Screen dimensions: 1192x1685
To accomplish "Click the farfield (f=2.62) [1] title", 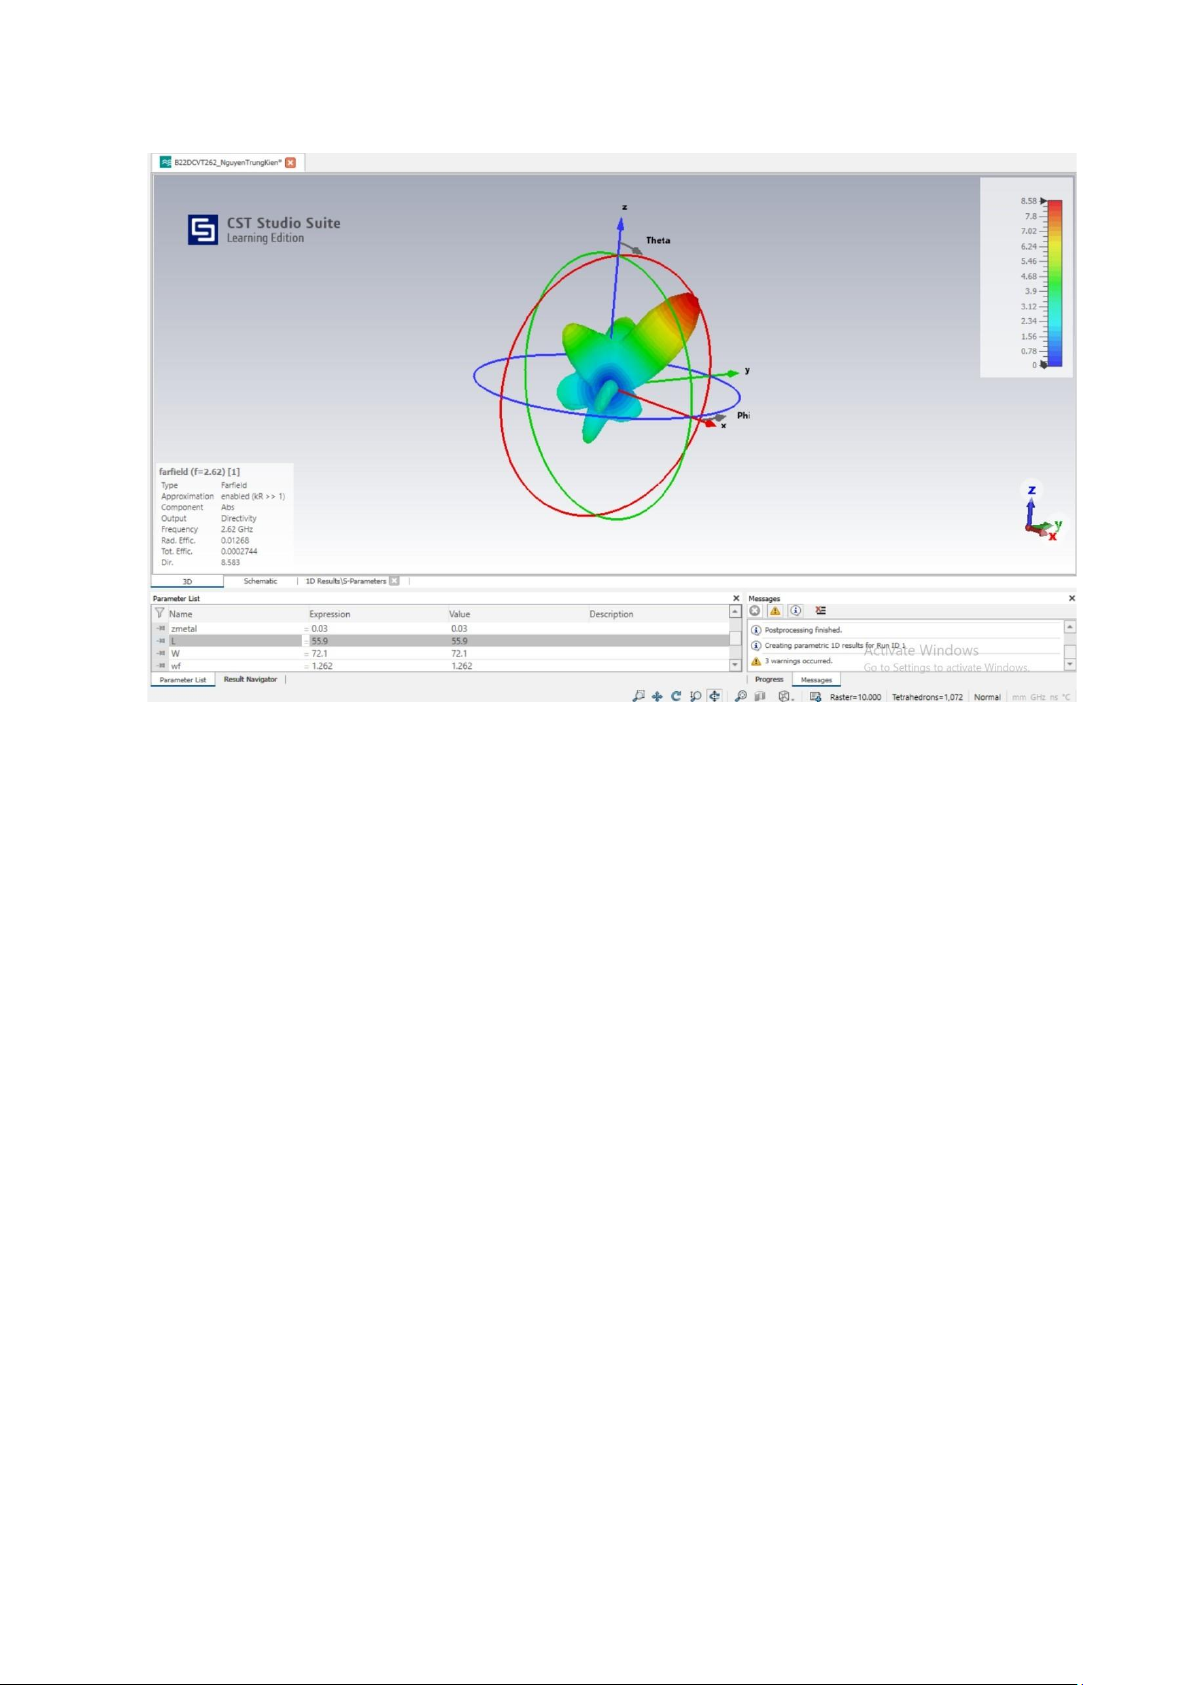I will coord(199,471).
